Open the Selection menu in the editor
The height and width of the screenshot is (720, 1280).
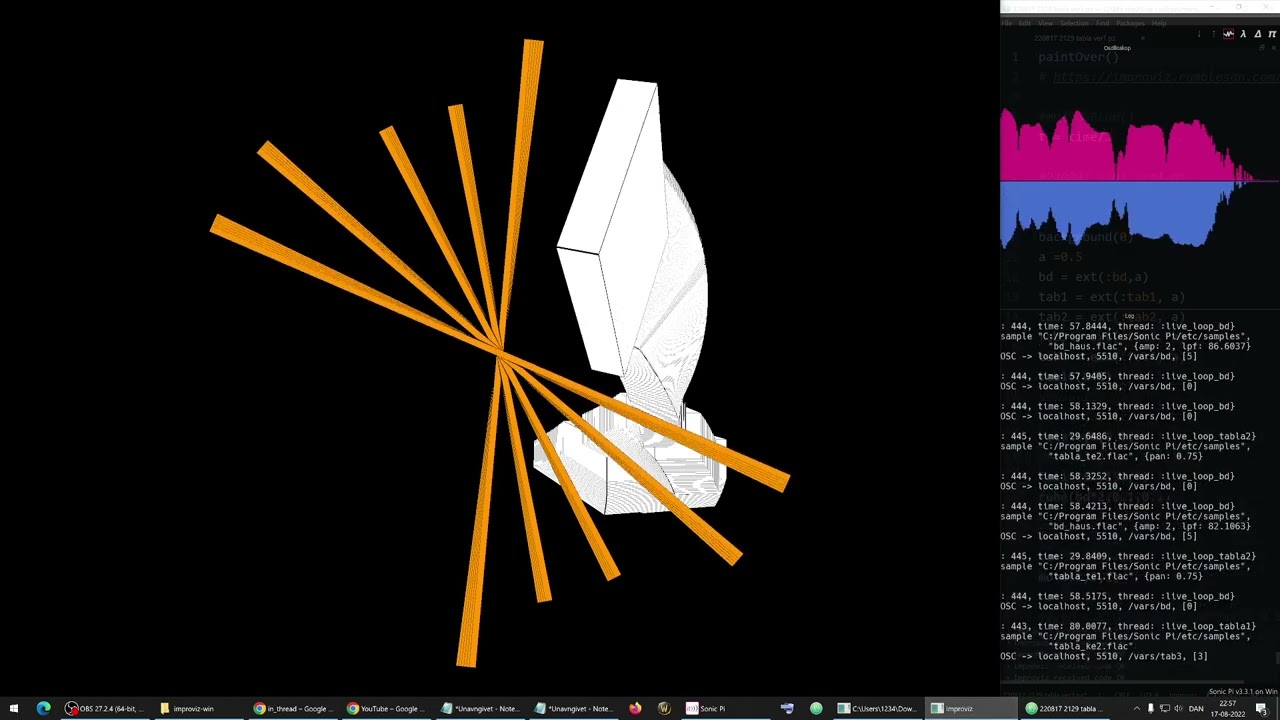(x=1074, y=23)
